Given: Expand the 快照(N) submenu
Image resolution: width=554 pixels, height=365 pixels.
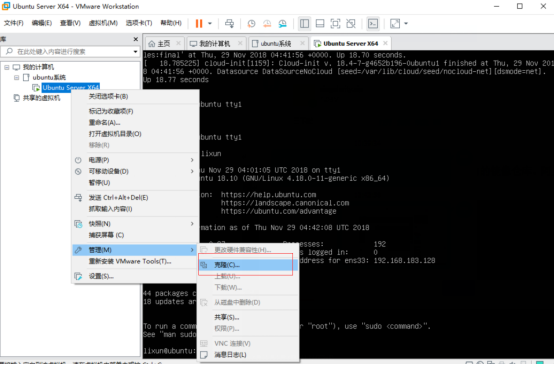Looking at the screenshot, I should tap(135, 224).
